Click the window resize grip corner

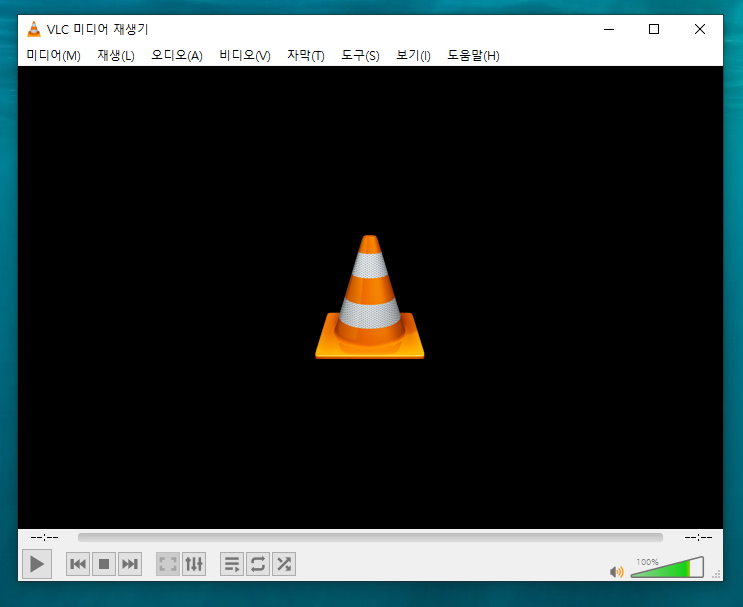tap(717, 574)
